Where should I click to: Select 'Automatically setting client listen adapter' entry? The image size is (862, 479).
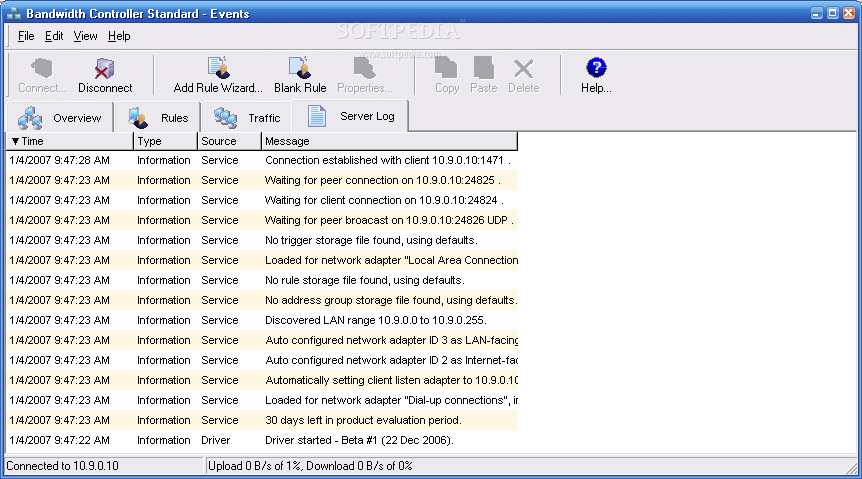pyautogui.click(x=262, y=380)
